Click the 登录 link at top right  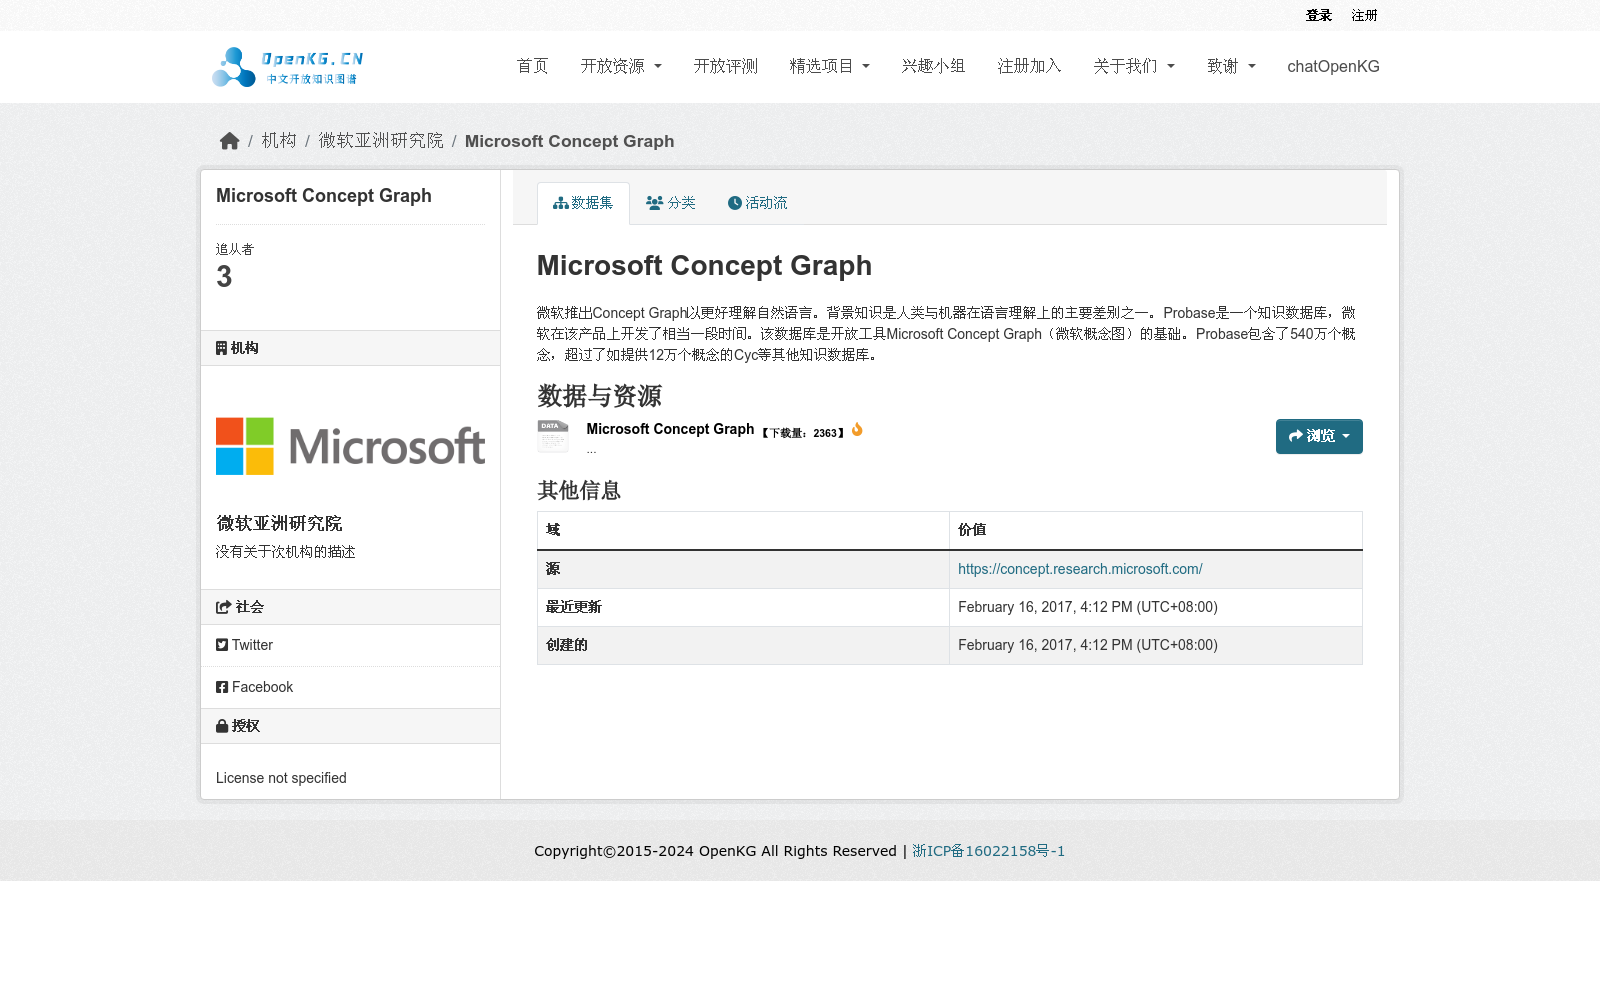(1319, 15)
